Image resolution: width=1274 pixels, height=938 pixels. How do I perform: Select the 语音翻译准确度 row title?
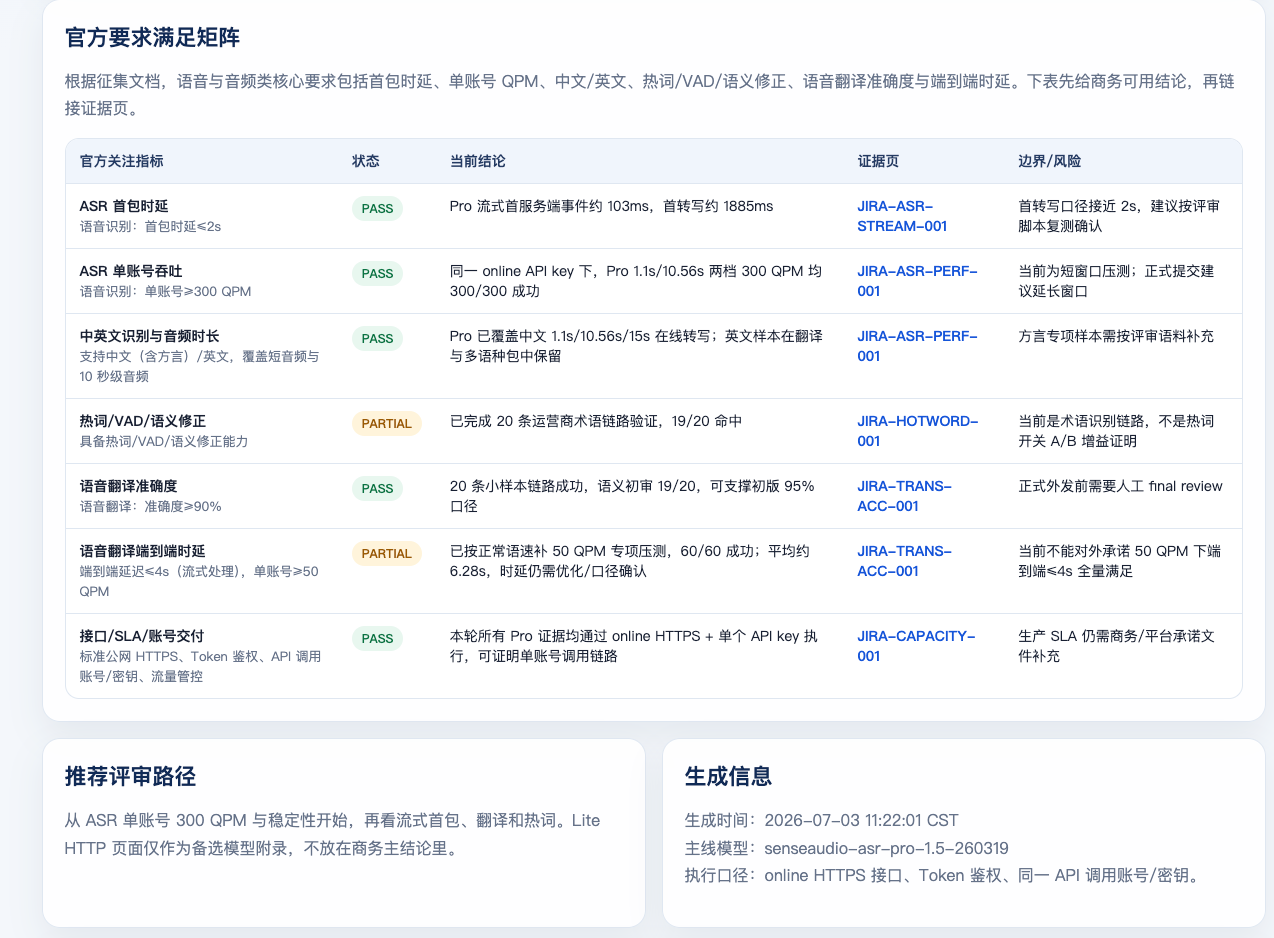(x=128, y=486)
